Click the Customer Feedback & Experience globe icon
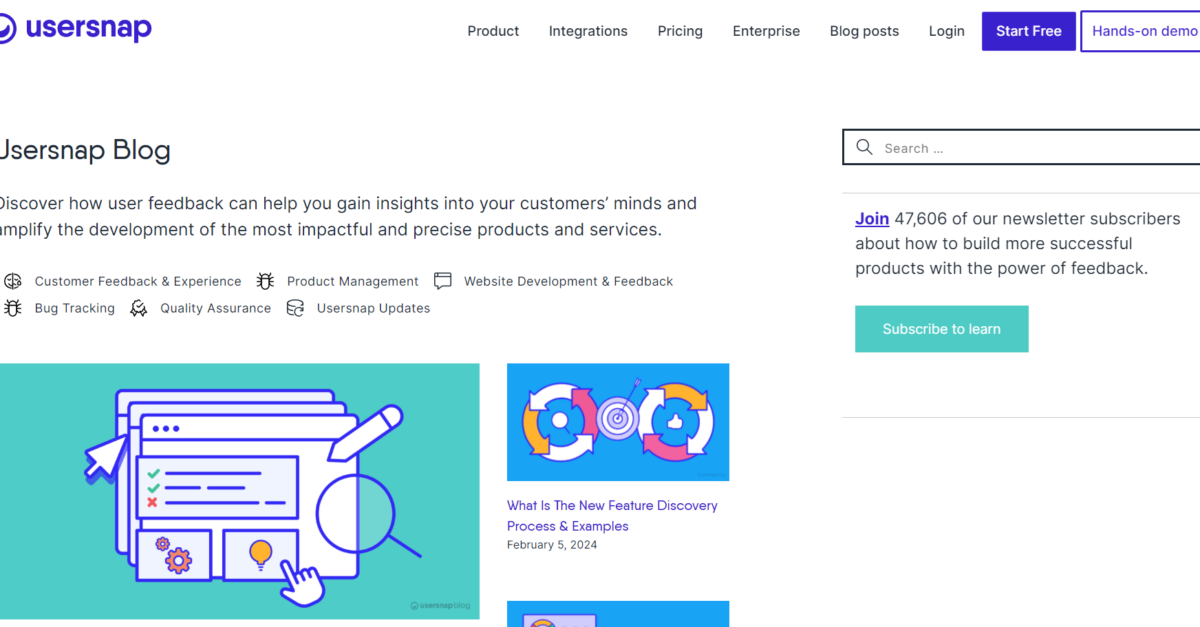This screenshot has width=1200, height=627. tap(13, 281)
